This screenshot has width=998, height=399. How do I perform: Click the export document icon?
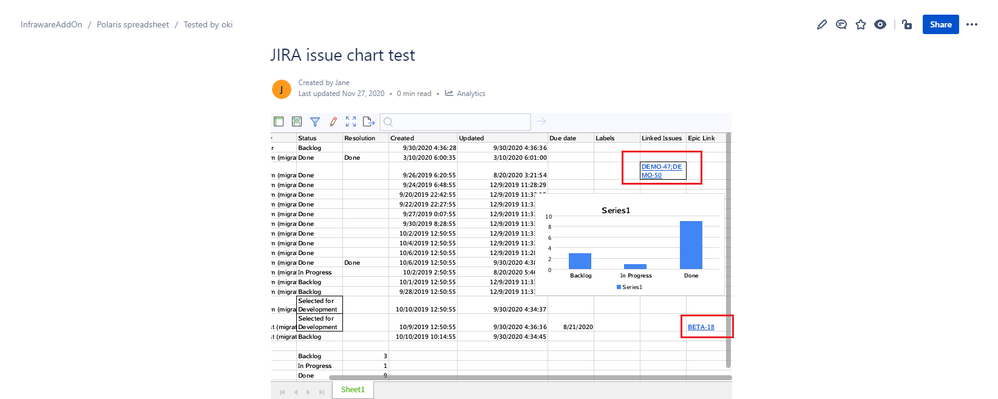pyautogui.click(x=369, y=122)
